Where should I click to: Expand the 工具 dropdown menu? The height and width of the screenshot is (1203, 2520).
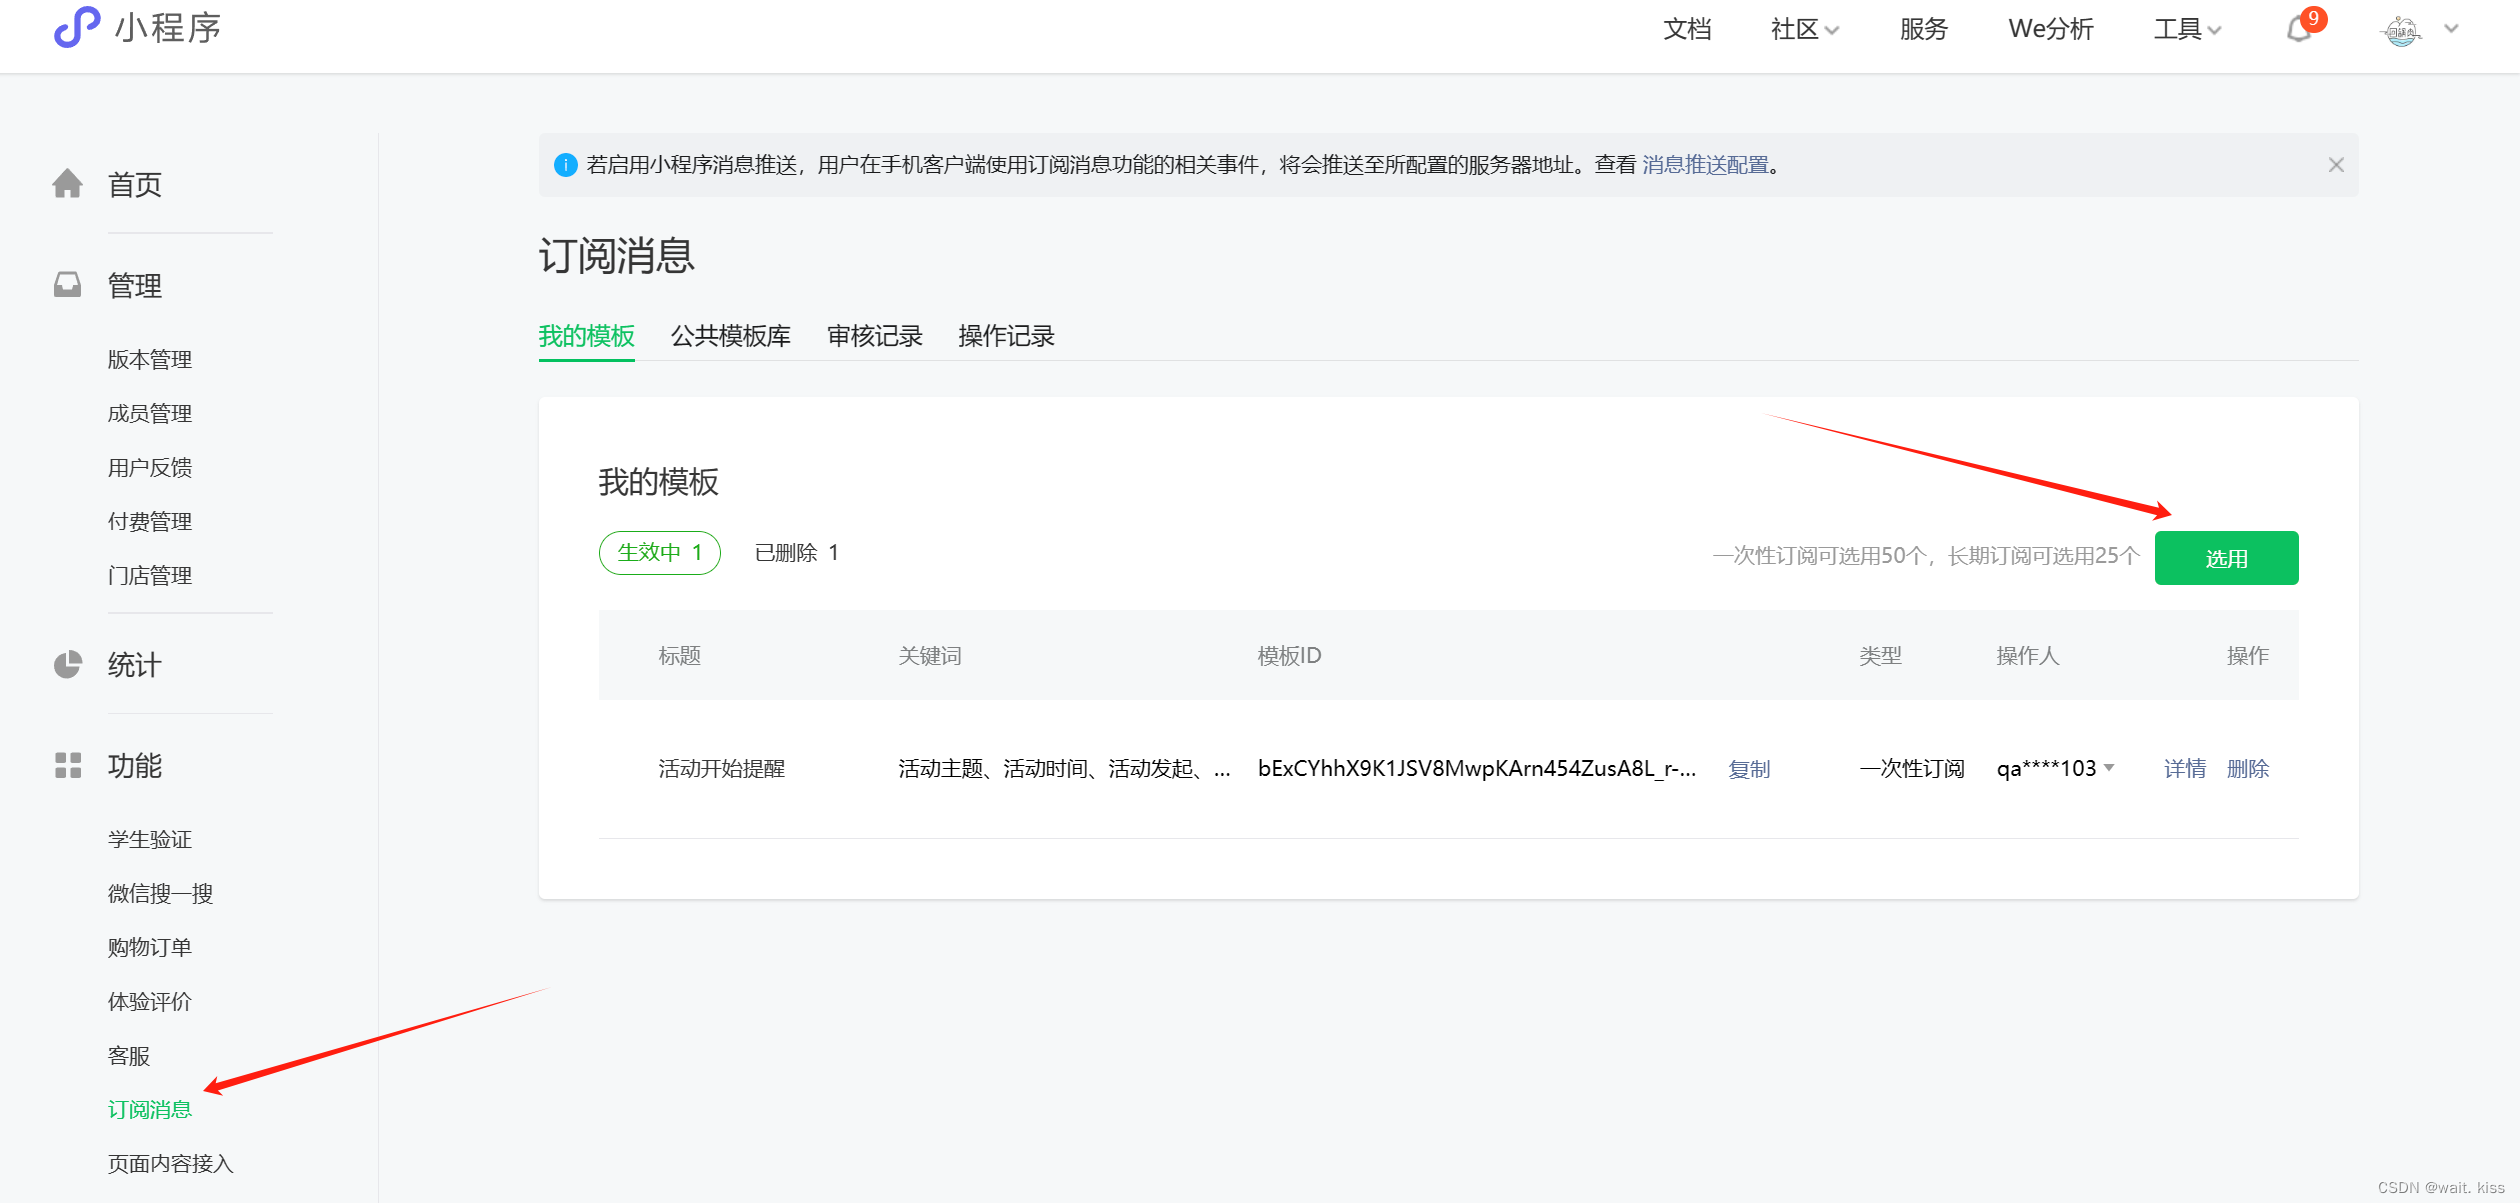pyautogui.click(x=2187, y=30)
